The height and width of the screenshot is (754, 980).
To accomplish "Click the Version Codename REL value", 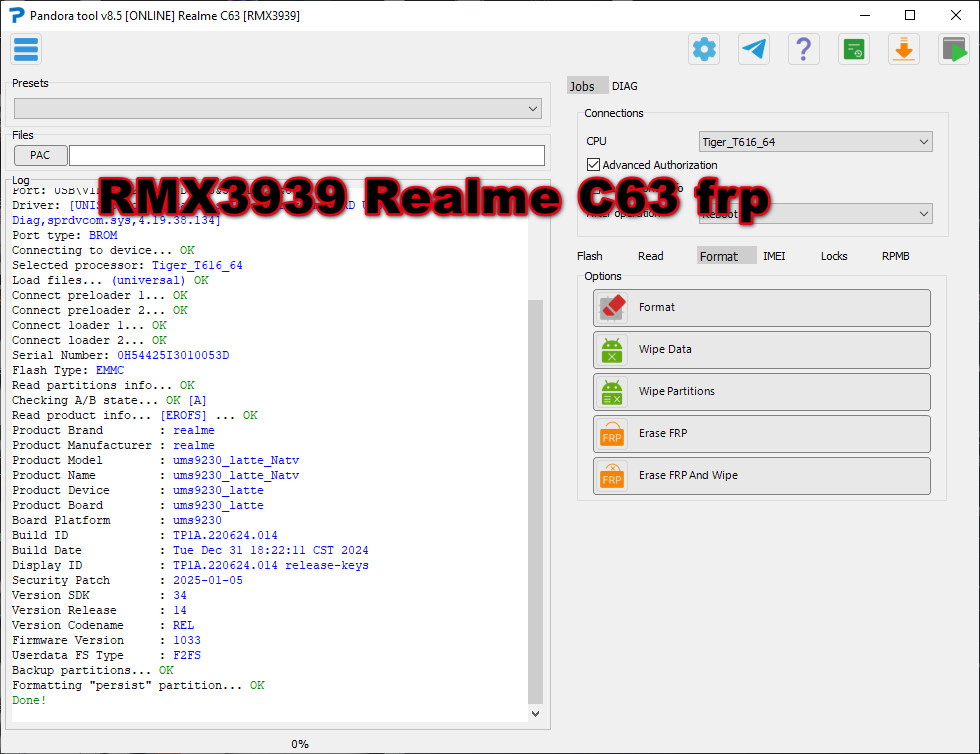I will pos(183,625).
